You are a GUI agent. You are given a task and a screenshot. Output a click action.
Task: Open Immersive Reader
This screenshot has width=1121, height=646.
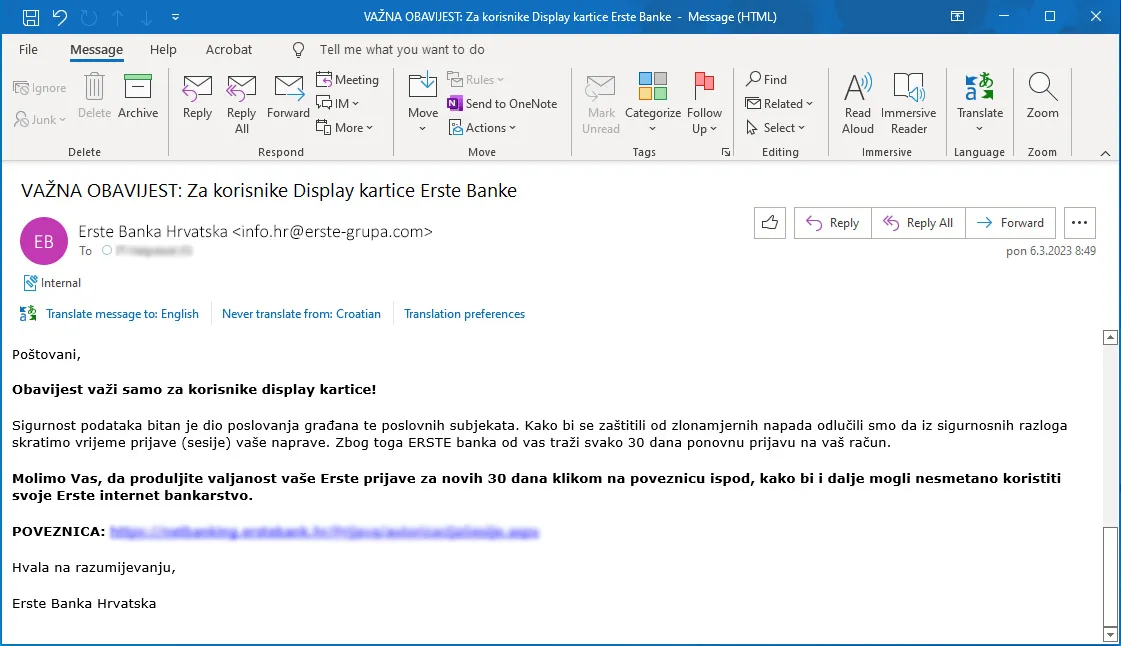[x=909, y=104]
